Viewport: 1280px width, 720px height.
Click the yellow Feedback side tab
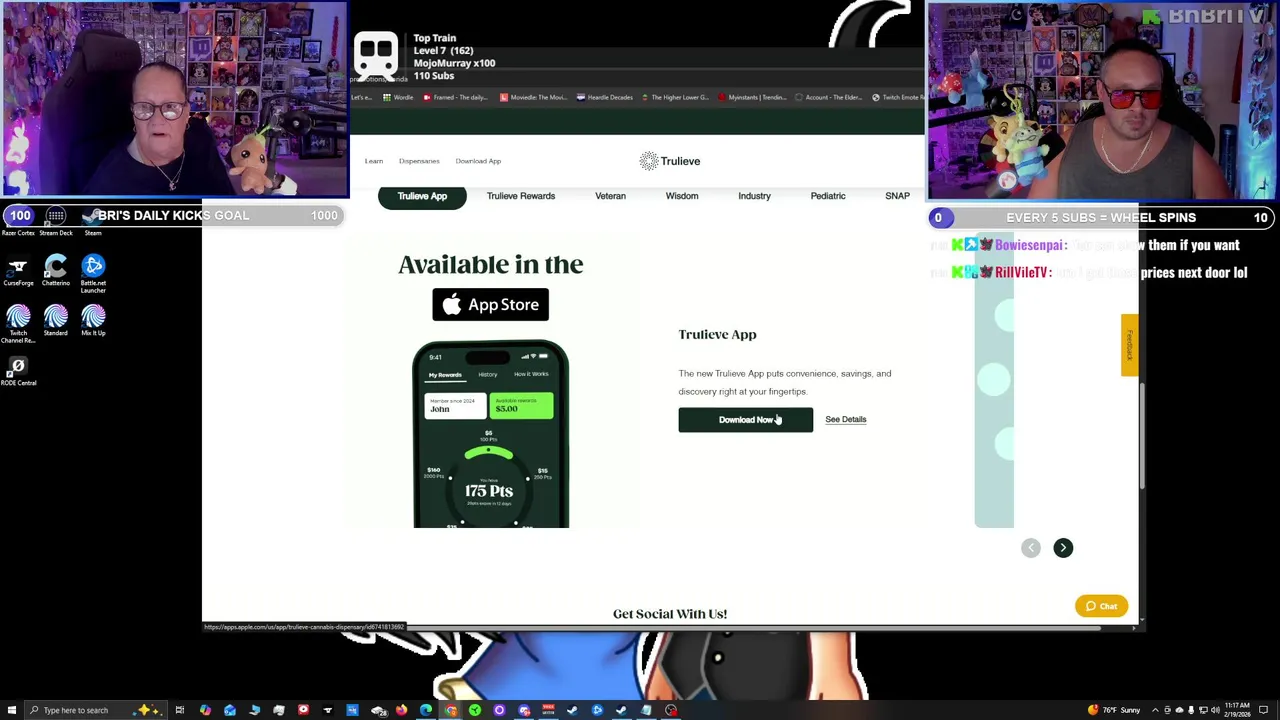pos(1129,345)
